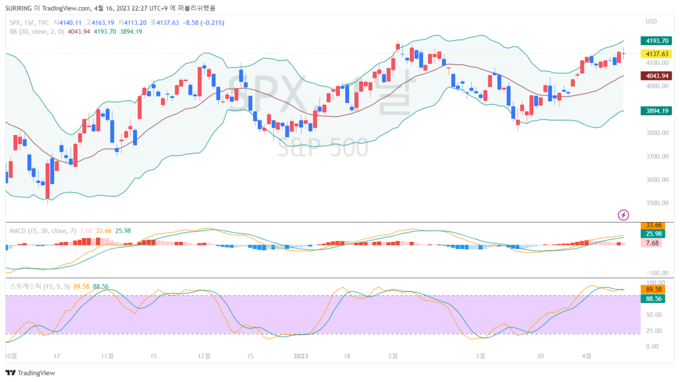680x382 pixels.
Task: Open the MACD (15, 30, close, 7) indicator legend
Action: click(42, 231)
